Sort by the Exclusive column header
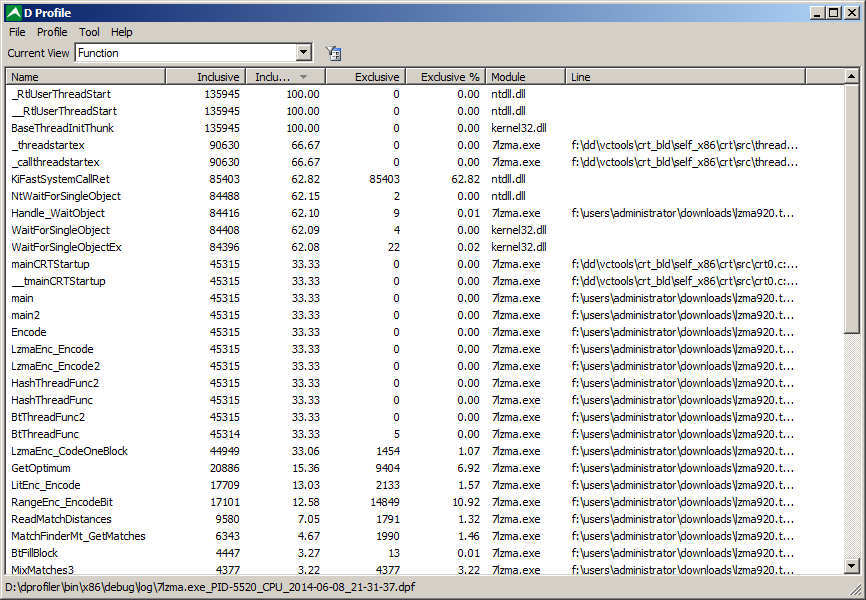Viewport: 866px width, 600px height. (x=366, y=77)
